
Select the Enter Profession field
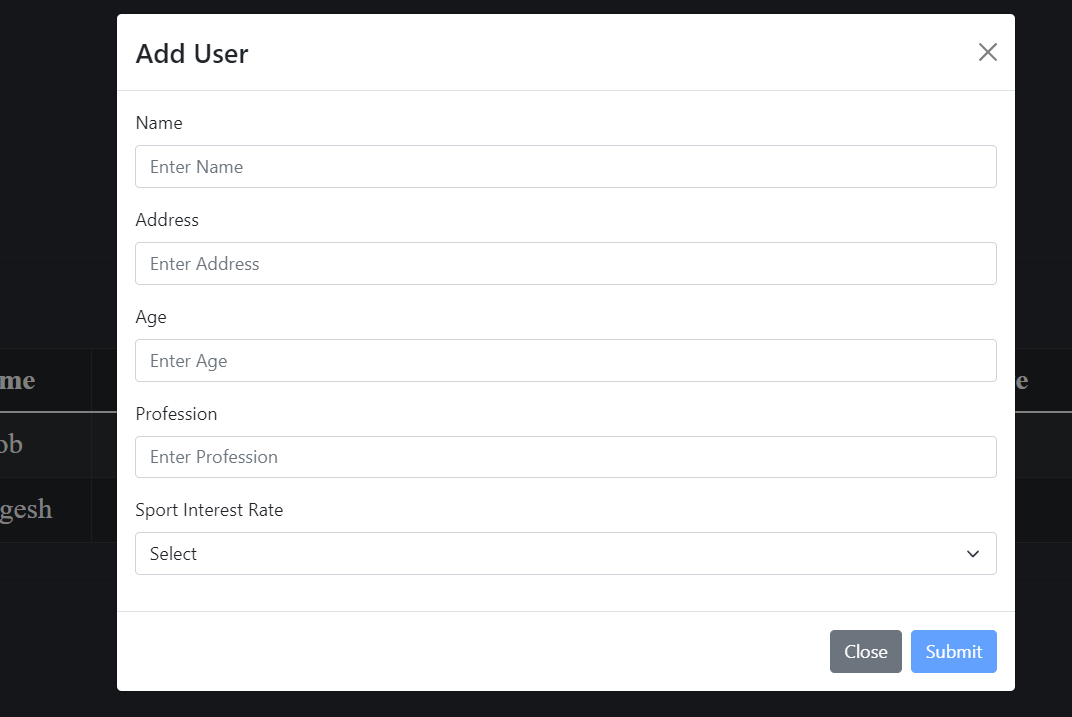point(566,457)
